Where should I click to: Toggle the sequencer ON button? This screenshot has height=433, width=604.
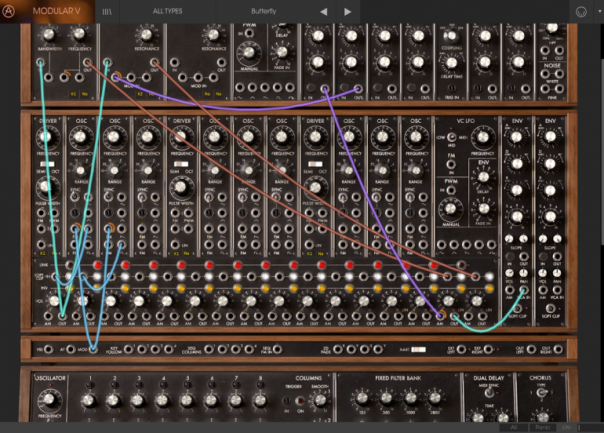pyautogui.click(x=300, y=401)
